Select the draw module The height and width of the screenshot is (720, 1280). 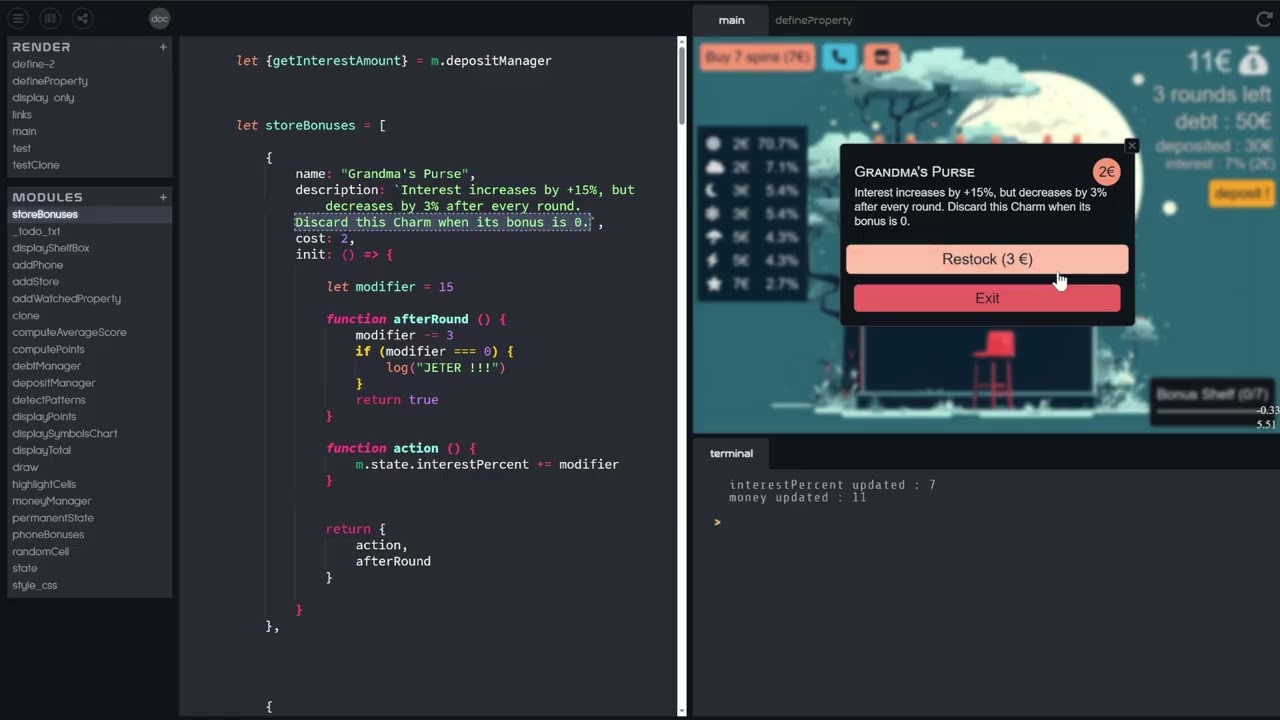point(26,467)
